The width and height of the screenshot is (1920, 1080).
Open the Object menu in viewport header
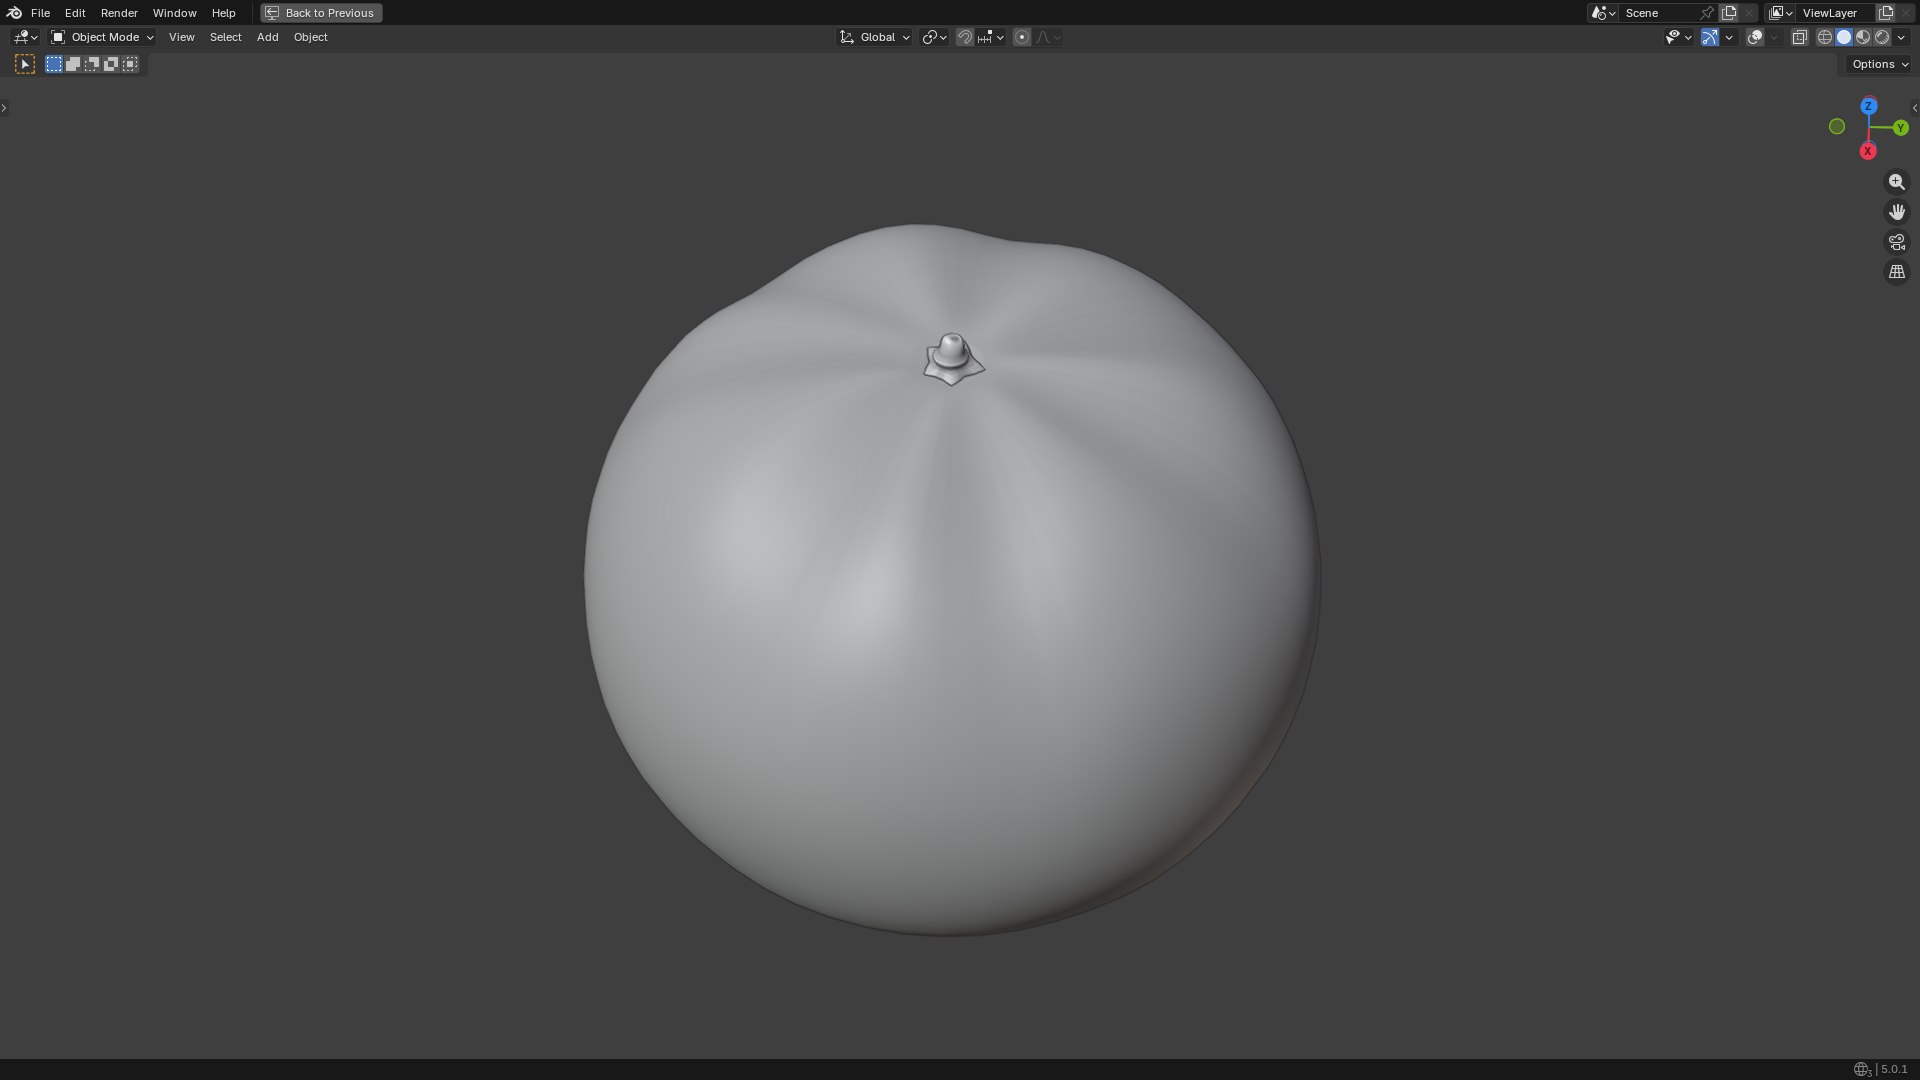pyautogui.click(x=310, y=37)
